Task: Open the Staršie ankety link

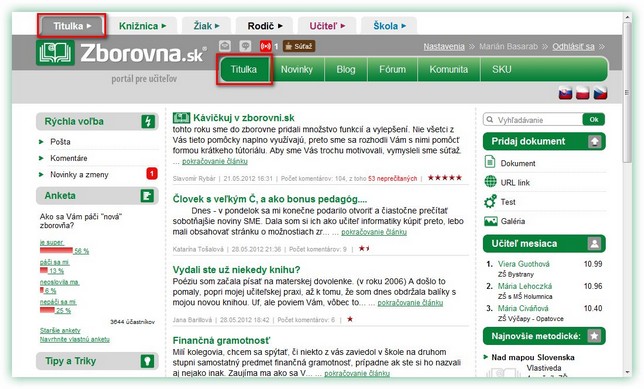Action: (60, 330)
